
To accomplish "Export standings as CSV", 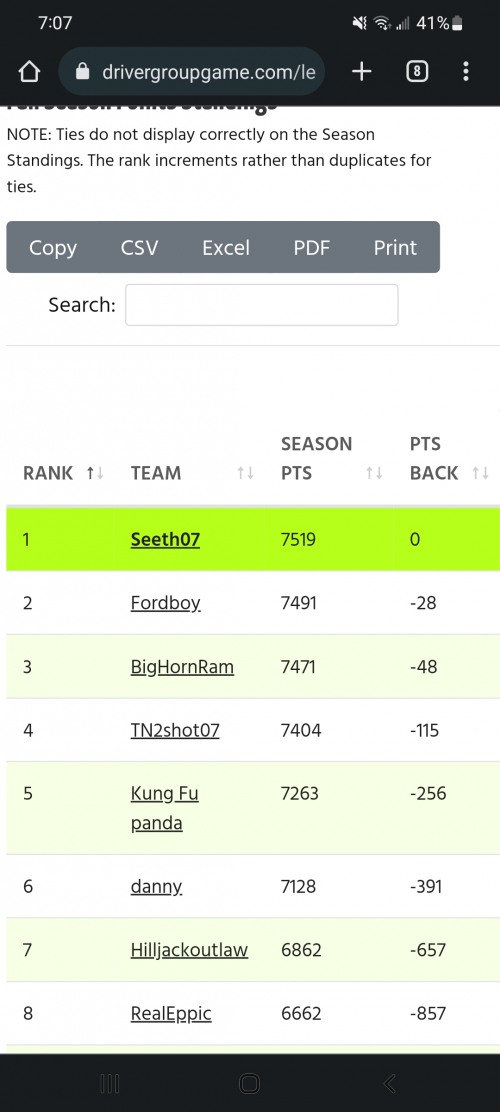I will click(139, 248).
